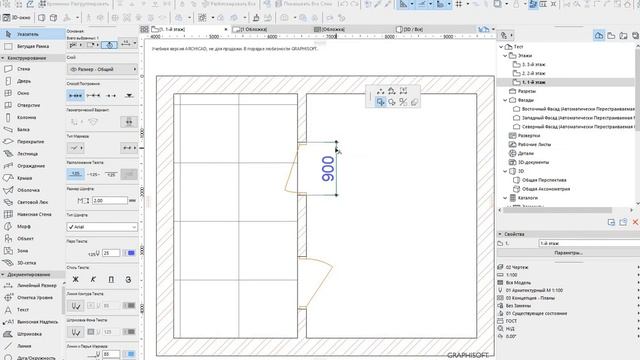Collapse the Свойства properties section
The width and height of the screenshot is (640, 360).
click(500, 234)
